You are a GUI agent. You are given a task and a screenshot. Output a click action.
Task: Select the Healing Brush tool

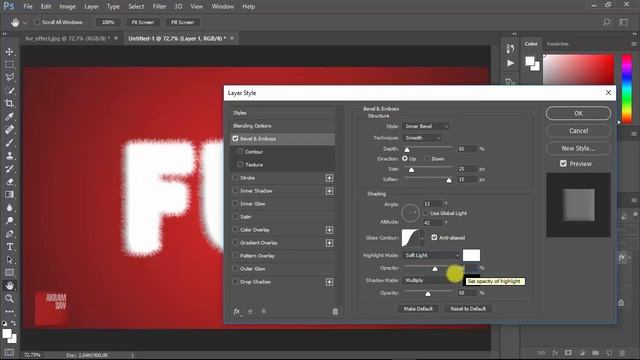[x=9, y=130]
